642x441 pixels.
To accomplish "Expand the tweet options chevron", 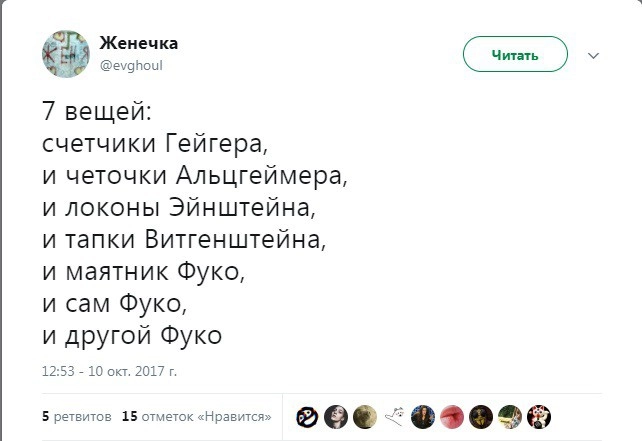I will coord(593,56).
